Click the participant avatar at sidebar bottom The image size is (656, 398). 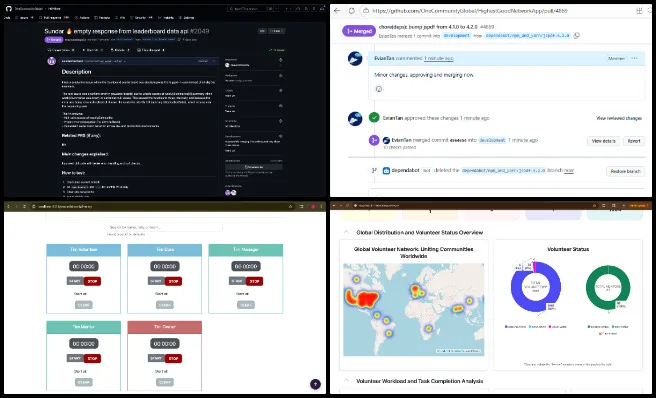(228, 193)
